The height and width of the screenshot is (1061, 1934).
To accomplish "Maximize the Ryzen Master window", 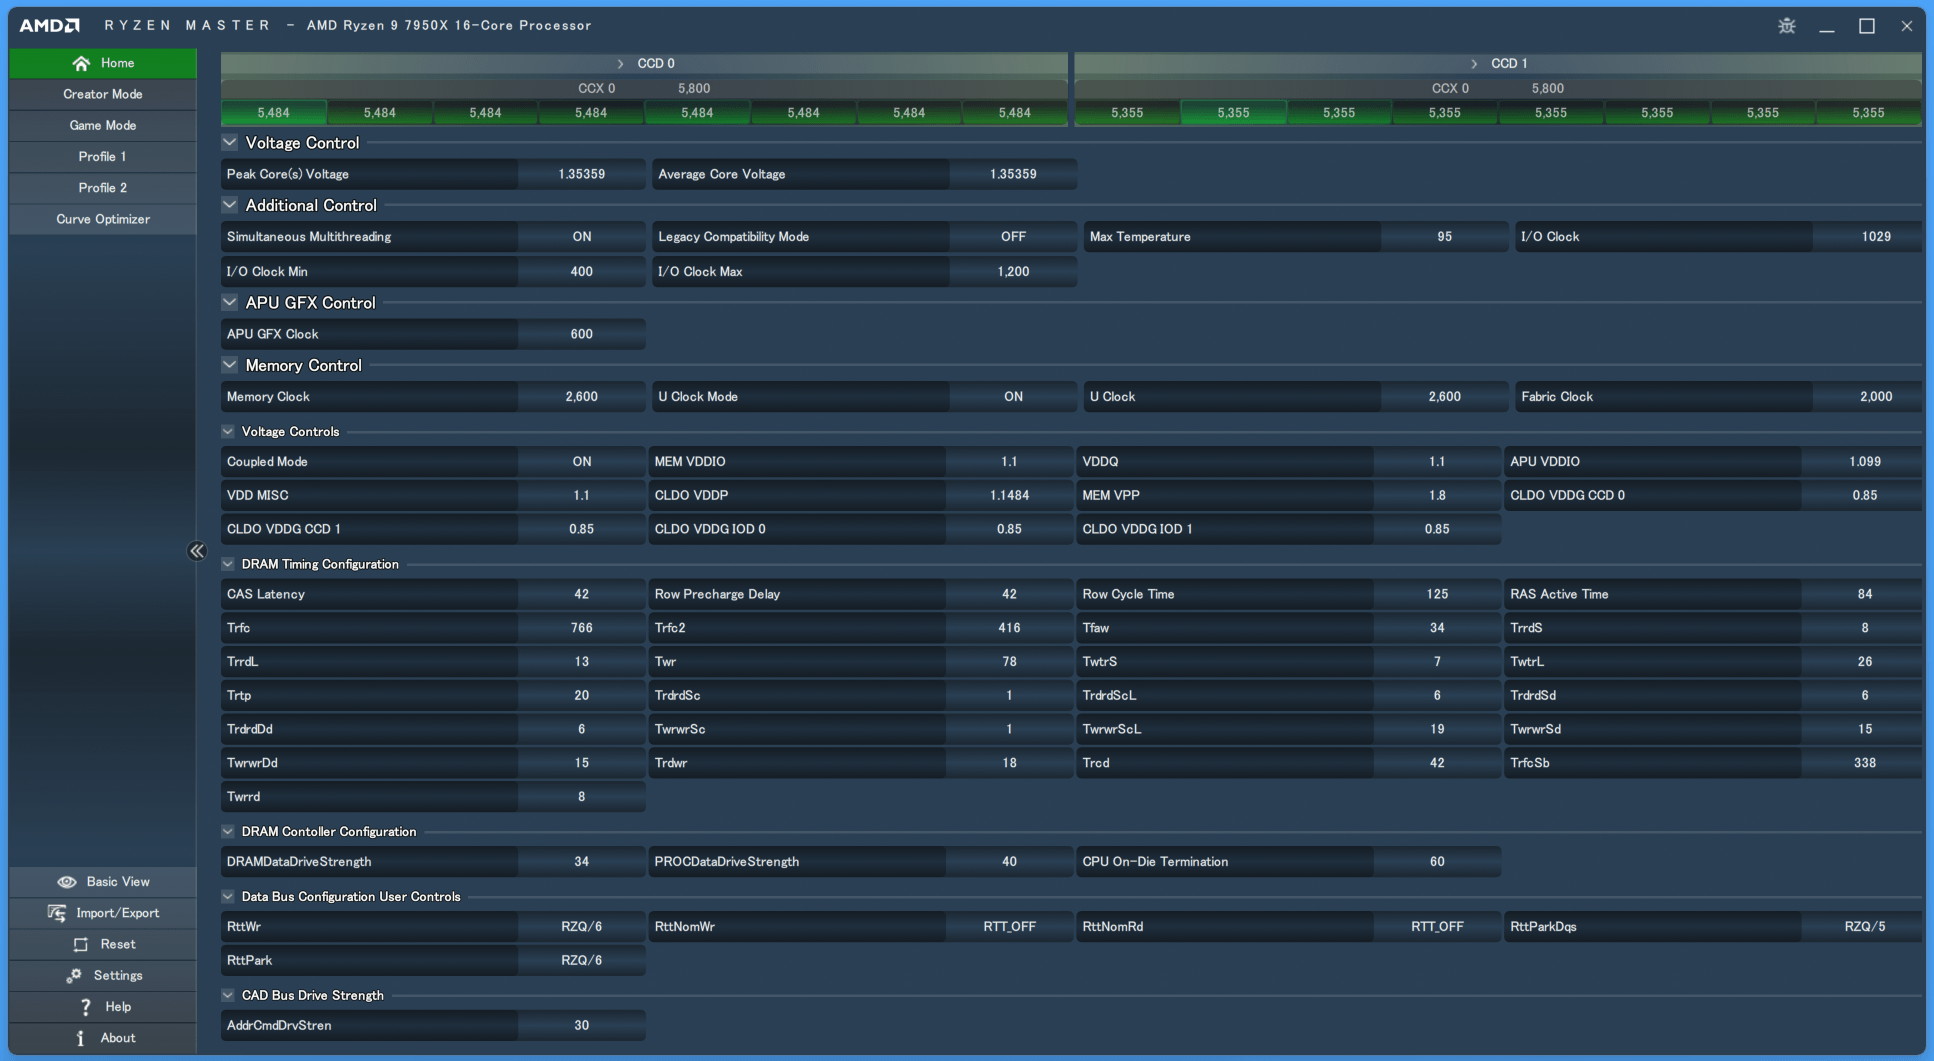I will (1867, 26).
